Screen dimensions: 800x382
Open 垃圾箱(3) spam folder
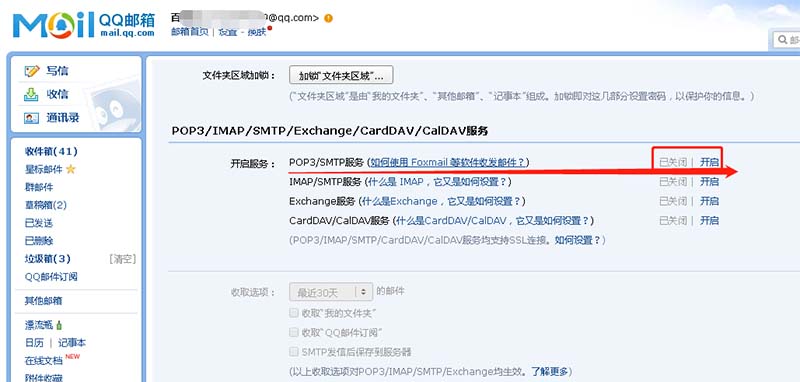click(47, 259)
